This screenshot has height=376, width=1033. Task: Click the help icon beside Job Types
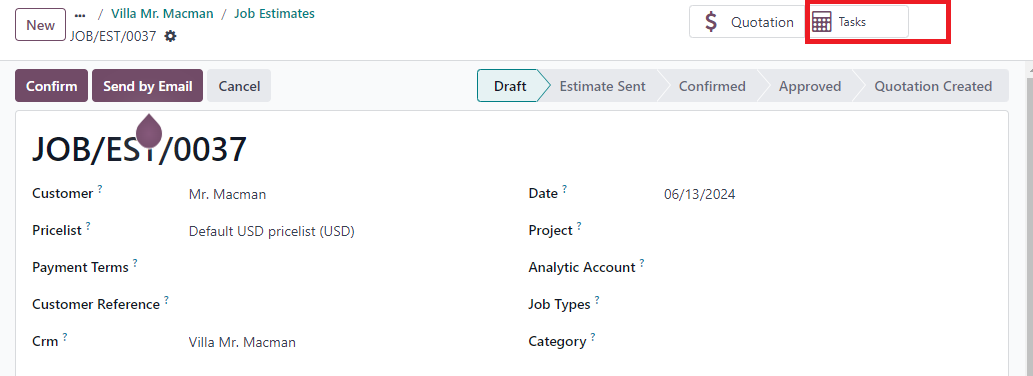597,299
